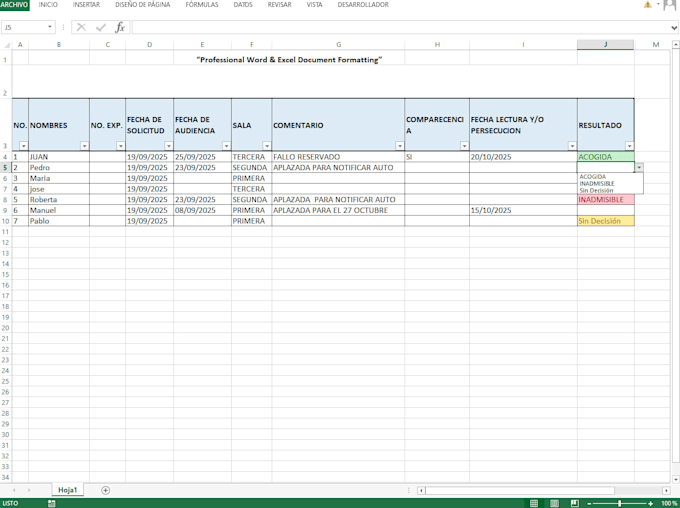Open the COMPARECENCIA filter dropdown
This screenshot has height=508, width=680.
tap(464, 146)
